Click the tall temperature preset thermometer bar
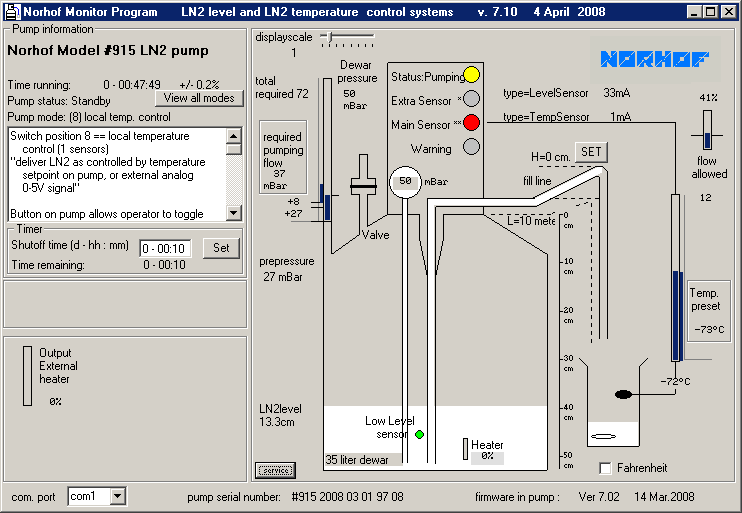This screenshot has height=513, width=742. click(x=677, y=278)
